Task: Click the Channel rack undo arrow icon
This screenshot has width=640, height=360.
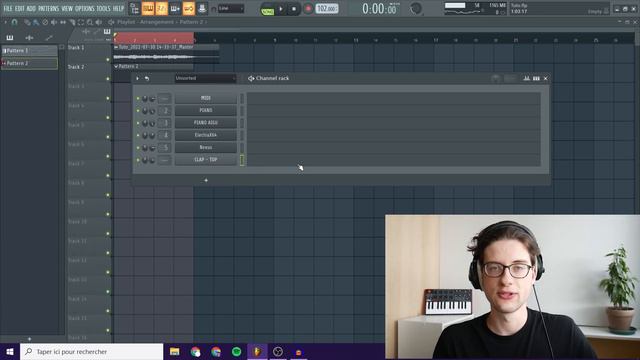Action: pos(147,78)
